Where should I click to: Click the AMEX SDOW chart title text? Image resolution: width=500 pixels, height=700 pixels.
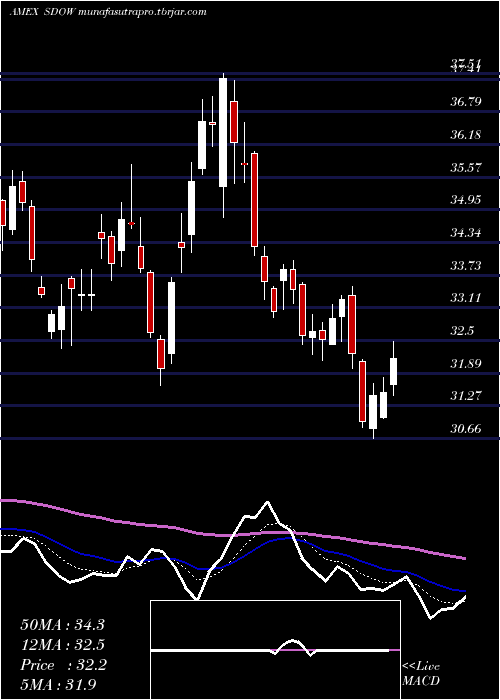tap(108, 12)
